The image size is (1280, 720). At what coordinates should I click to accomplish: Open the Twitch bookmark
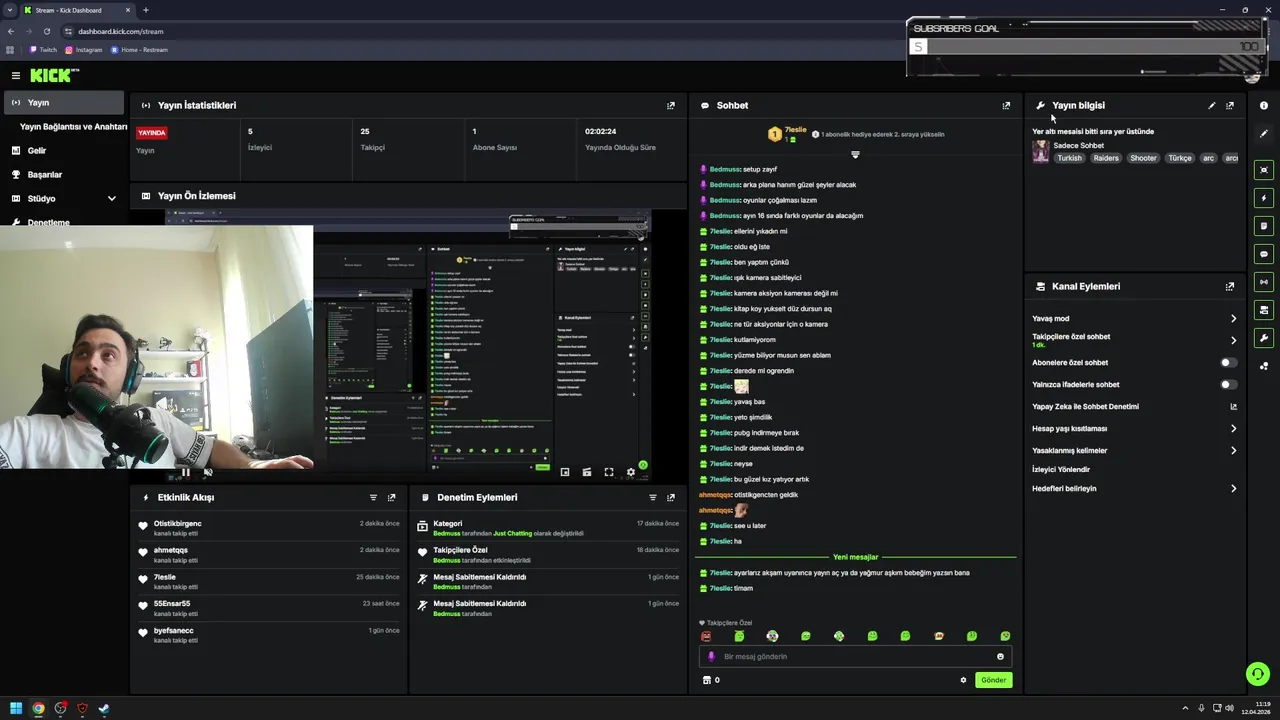tap(43, 50)
